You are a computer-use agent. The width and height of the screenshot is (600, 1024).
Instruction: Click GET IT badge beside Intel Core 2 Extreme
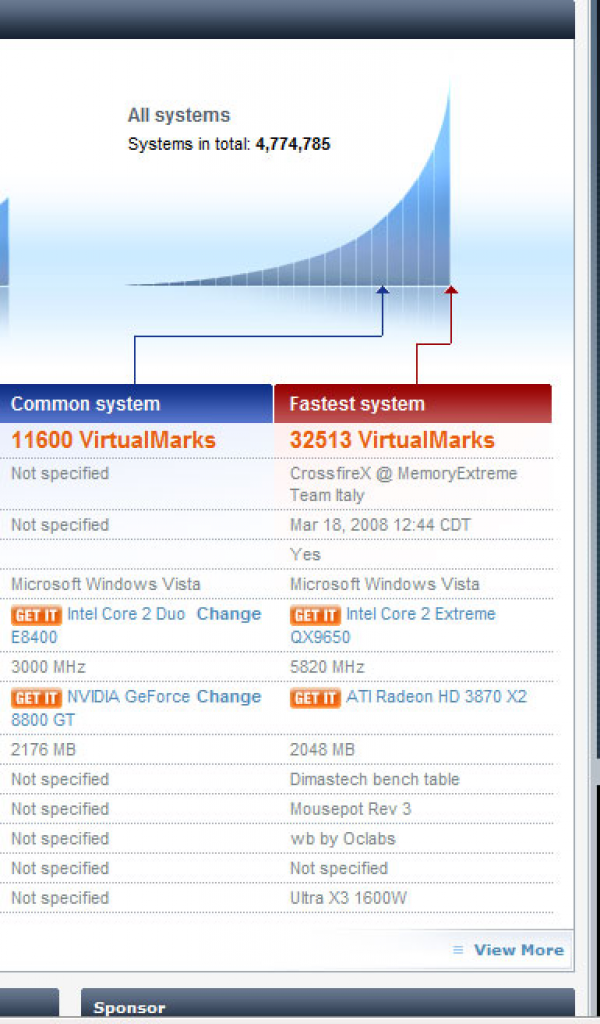point(315,615)
